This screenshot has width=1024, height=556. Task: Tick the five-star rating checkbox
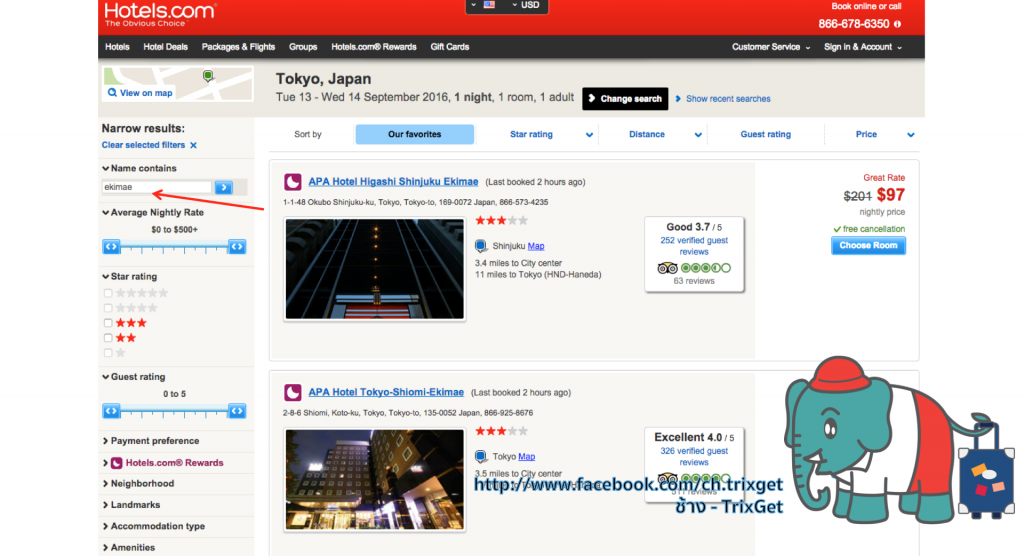click(x=108, y=293)
